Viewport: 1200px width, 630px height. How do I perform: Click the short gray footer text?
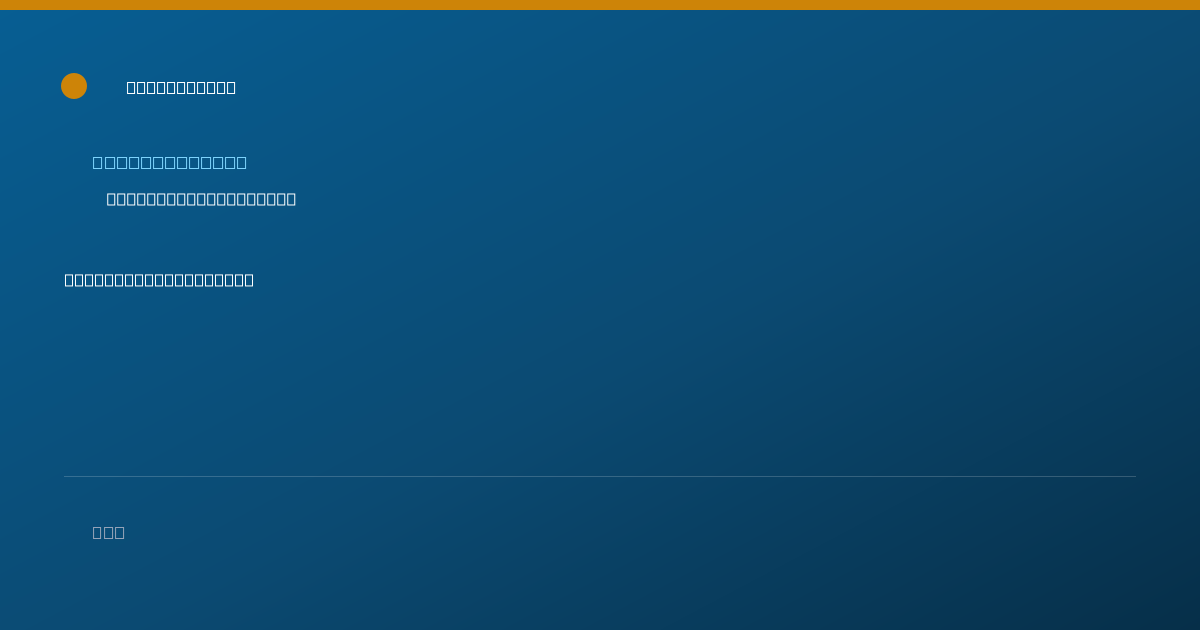[x=109, y=532]
